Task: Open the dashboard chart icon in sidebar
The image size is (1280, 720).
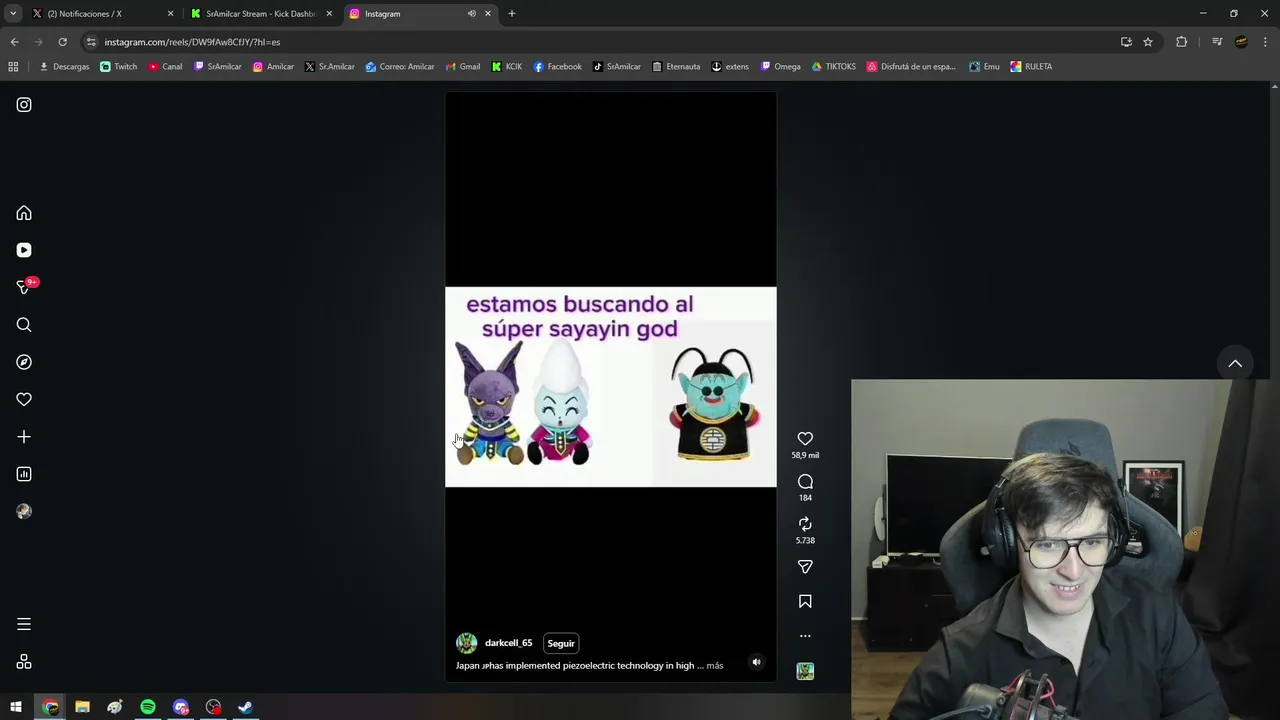Action: coord(24,474)
